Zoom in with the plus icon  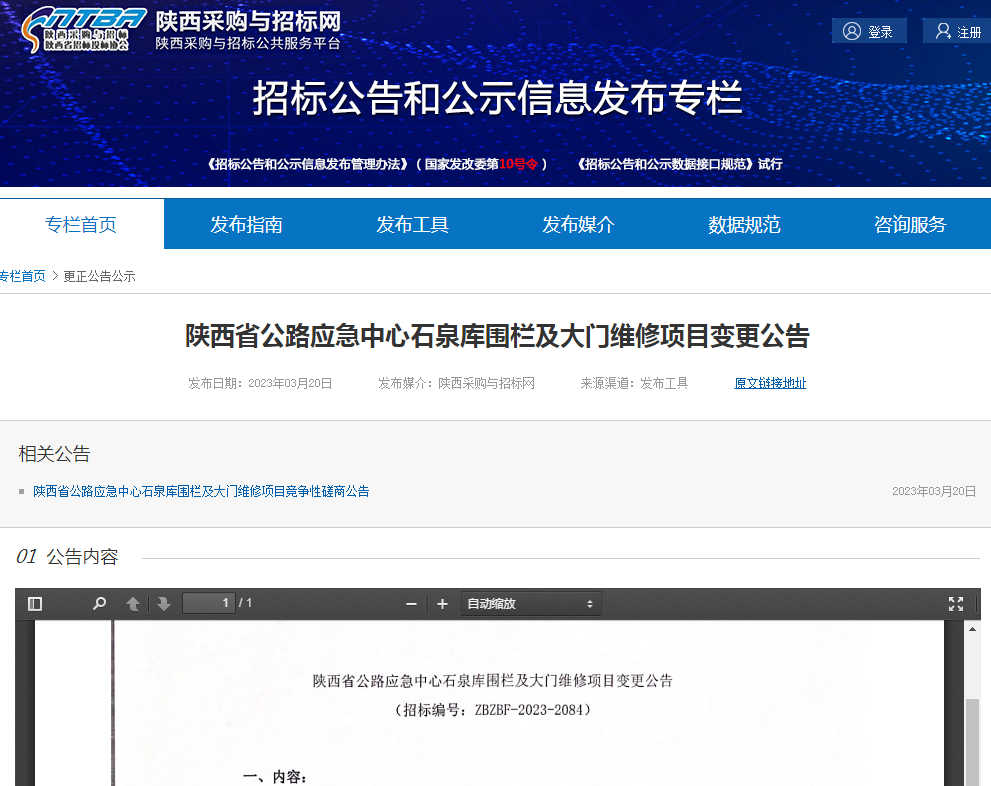click(442, 604)
